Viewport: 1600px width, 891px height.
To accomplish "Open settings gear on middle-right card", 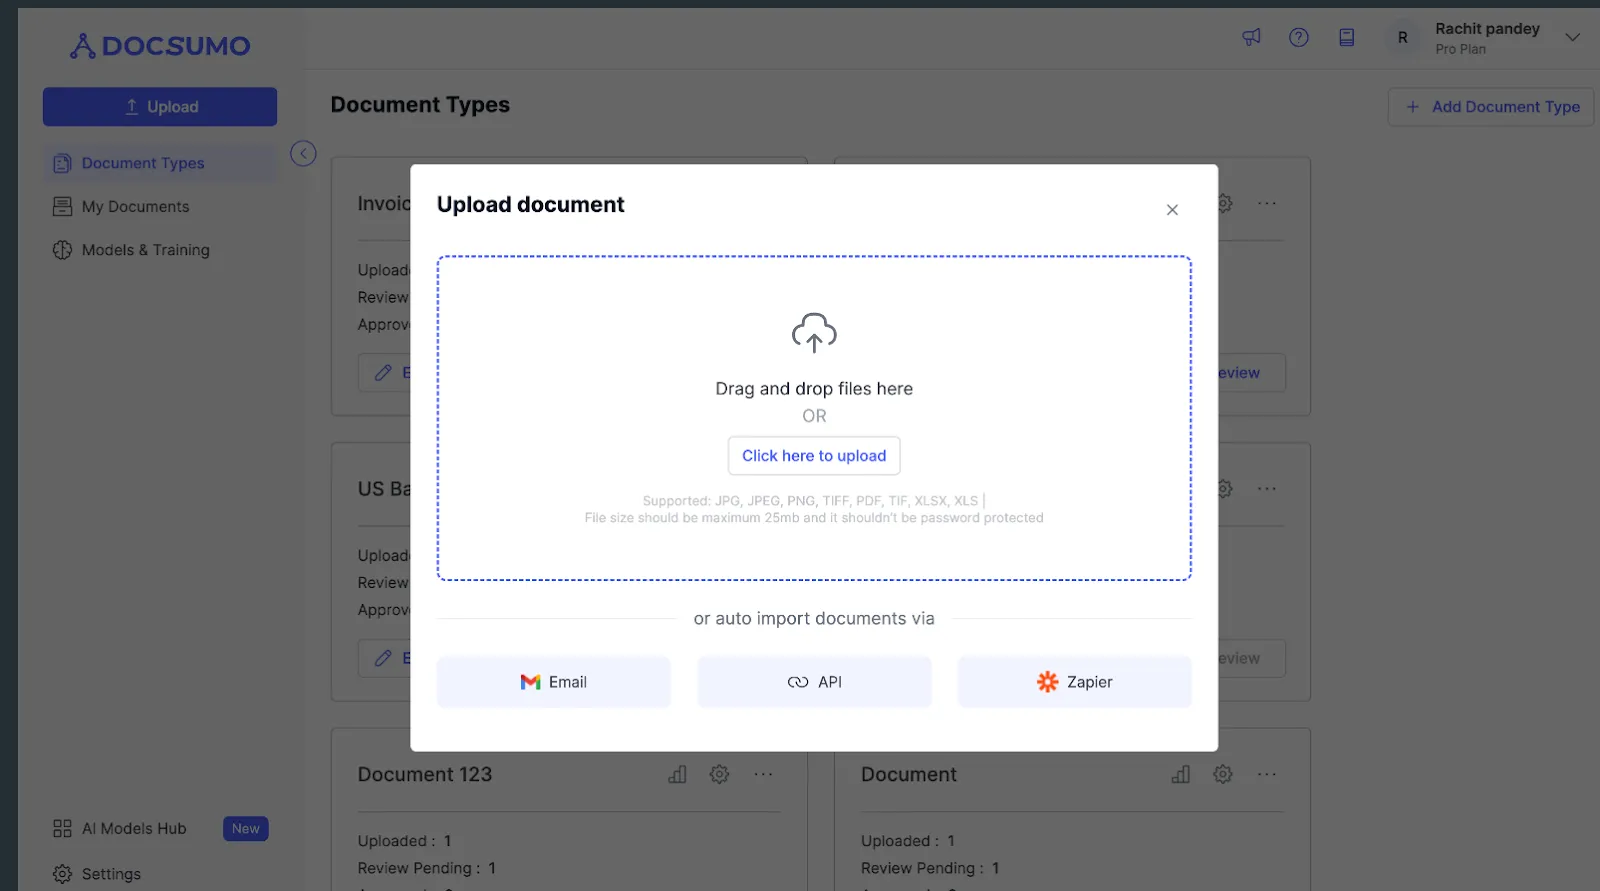I will [1225, 489].
